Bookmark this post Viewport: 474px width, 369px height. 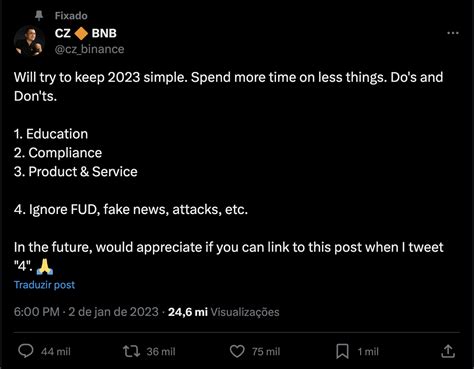click(342, 351)
